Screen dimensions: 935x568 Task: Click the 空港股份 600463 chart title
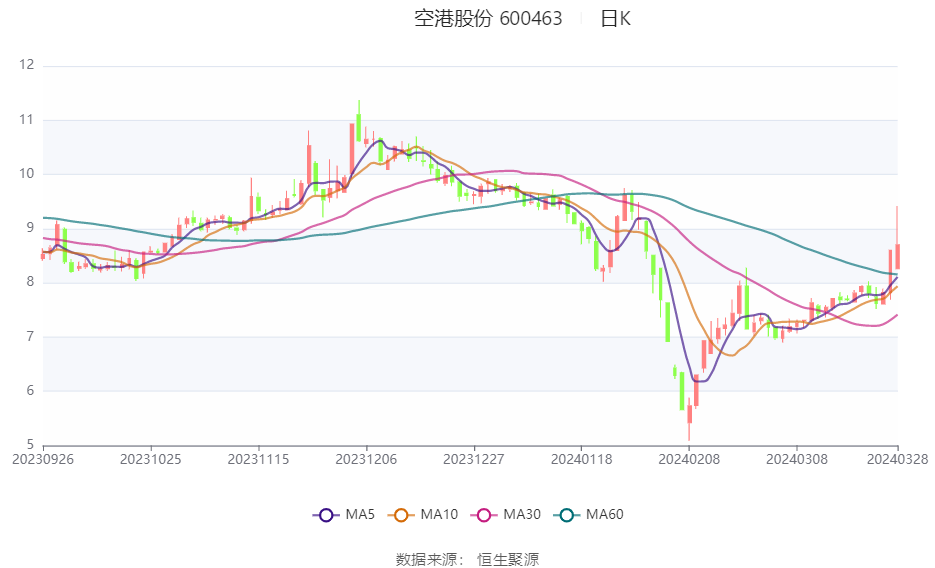pyautogui.click(x=488, y=19)
